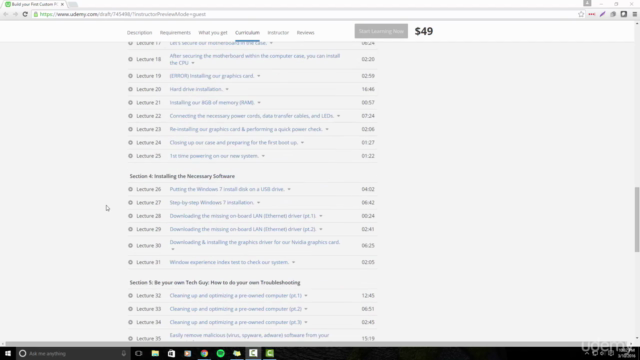Open the Windows Start menu

tap(8, 353)
